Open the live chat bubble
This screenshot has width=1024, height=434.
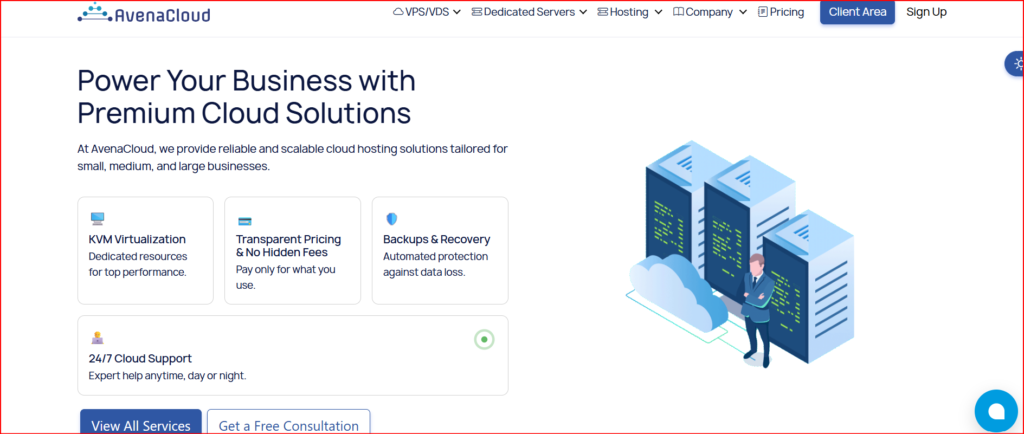[996, 411]
